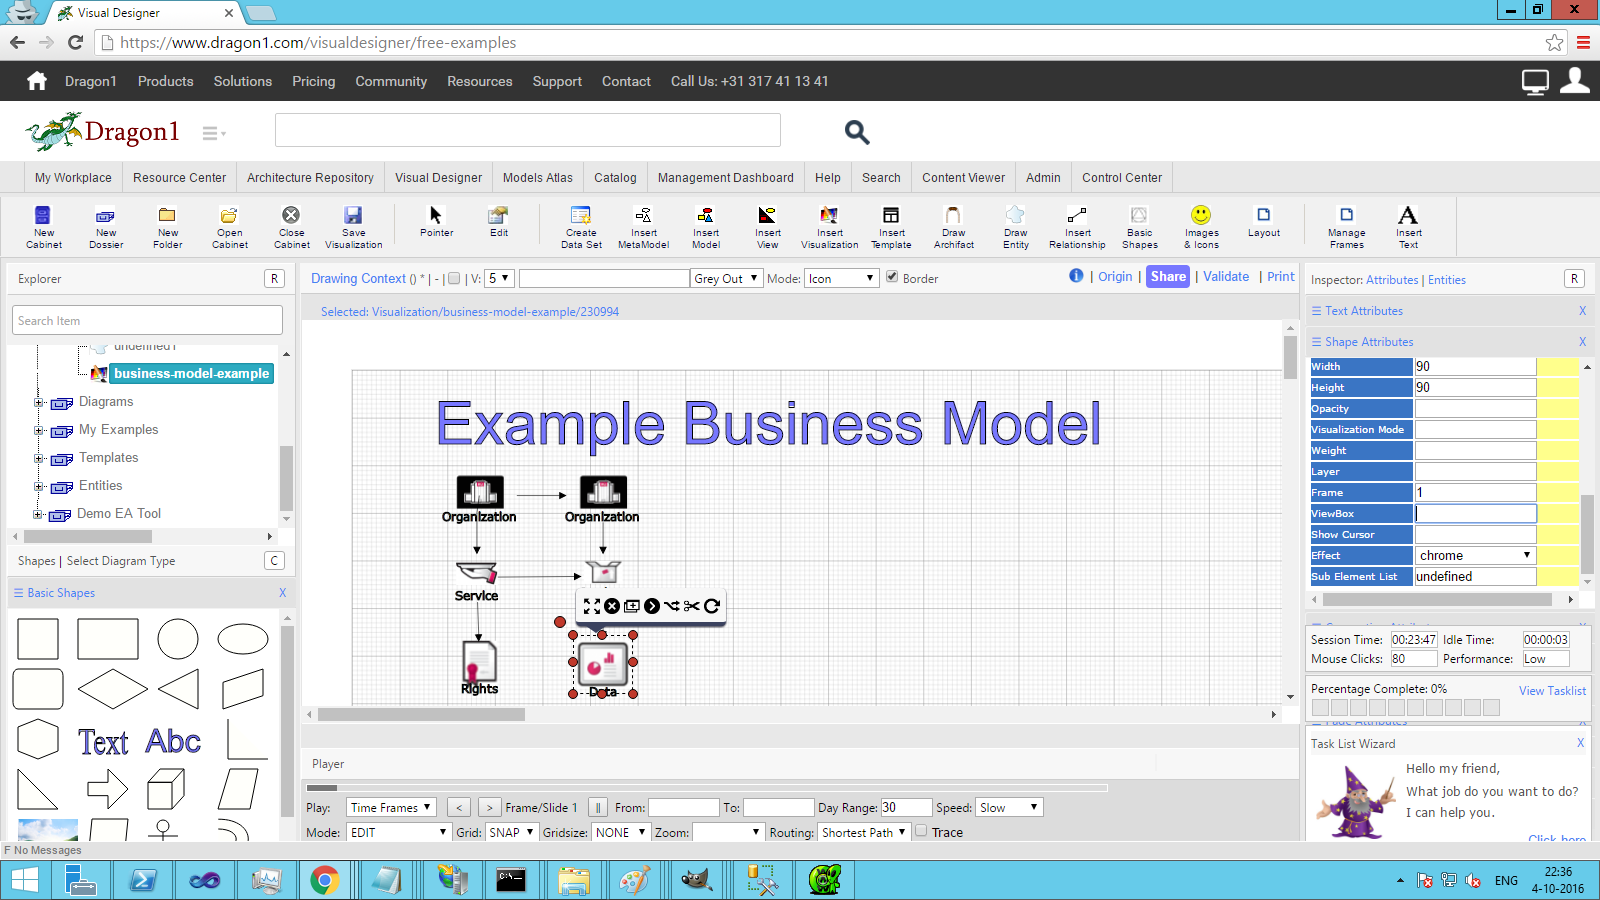Viewport: 1600px width, 900px height.
Task: Click the Create Data Set icon
Action: (x=581, y=216)
